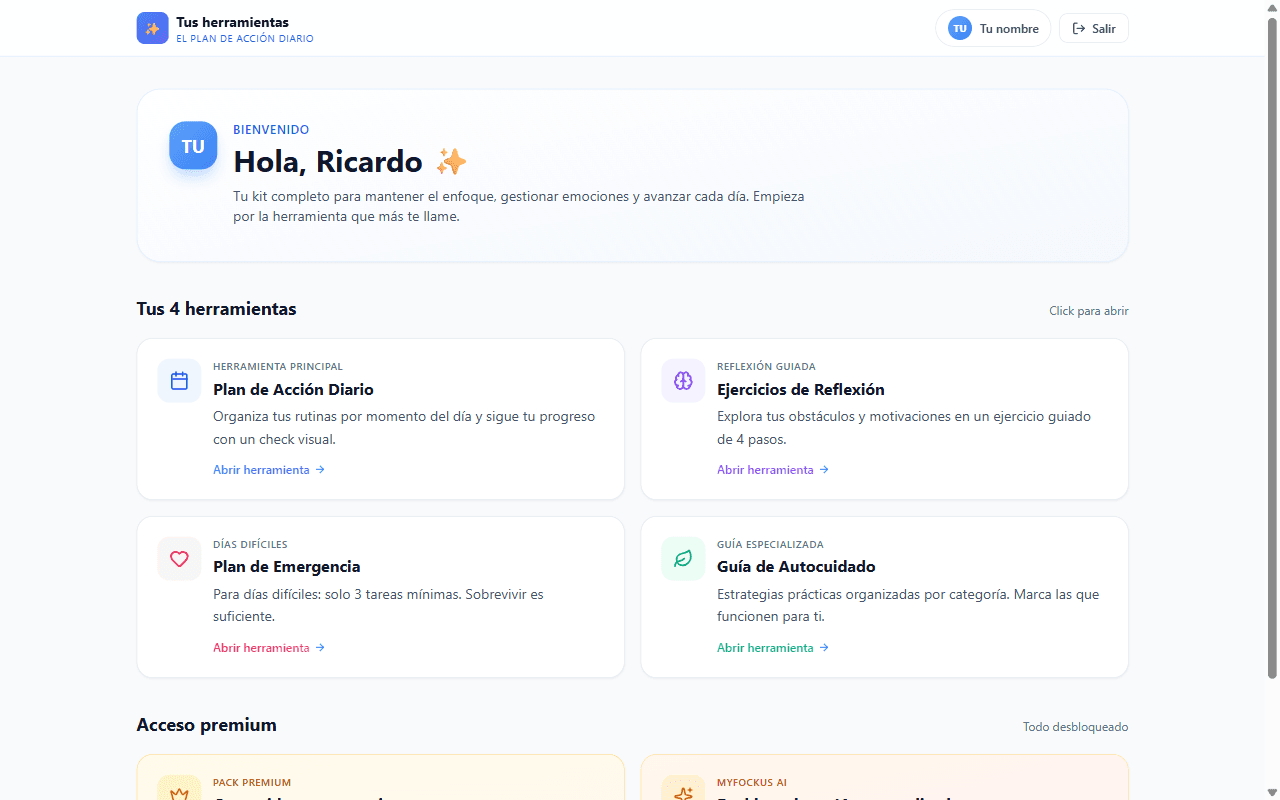Viewport: 1280px width, 800px height.
Task: Click the logout arrow icon in Salir
Action: (x=1079, y=28)
